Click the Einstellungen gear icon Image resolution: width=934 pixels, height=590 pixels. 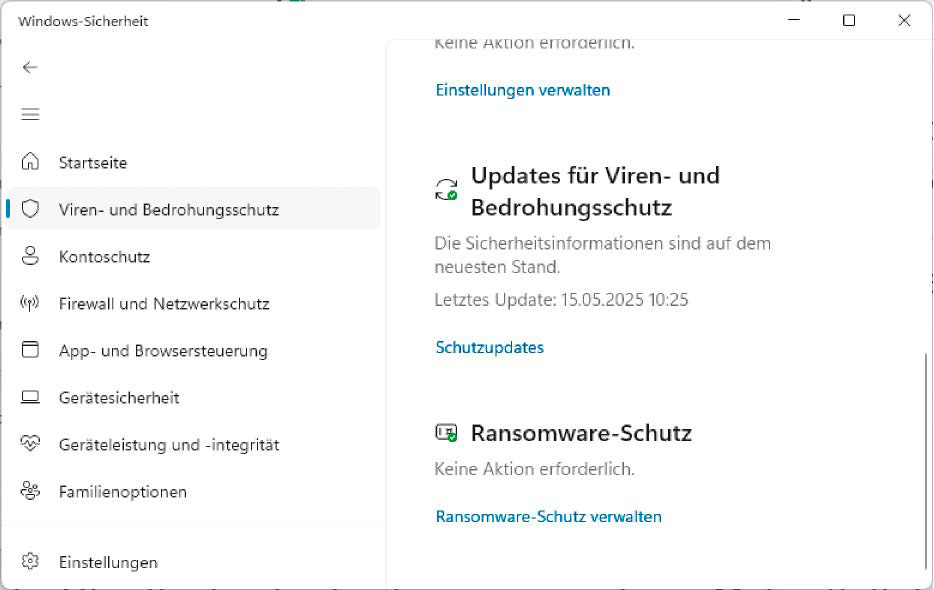pyautogui.click(x=30, y=561)
